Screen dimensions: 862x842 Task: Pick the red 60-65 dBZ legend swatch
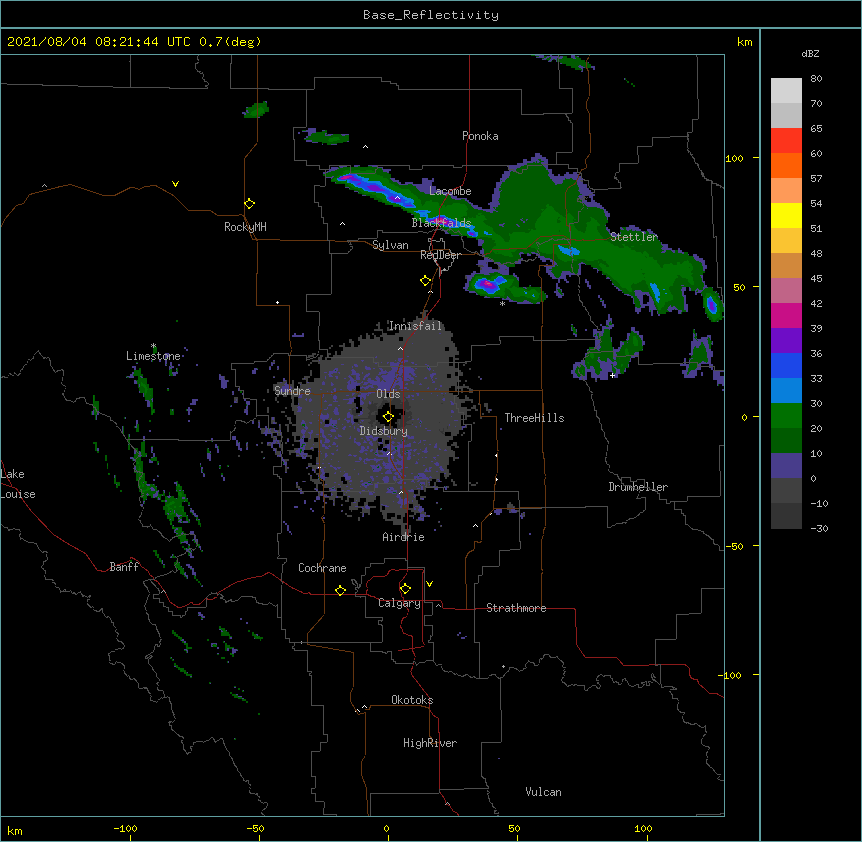(x=786, y=140)
